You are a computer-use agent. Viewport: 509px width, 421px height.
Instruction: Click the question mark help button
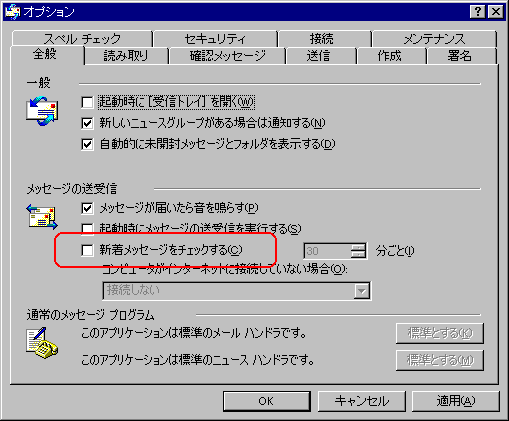click(477, 12)
